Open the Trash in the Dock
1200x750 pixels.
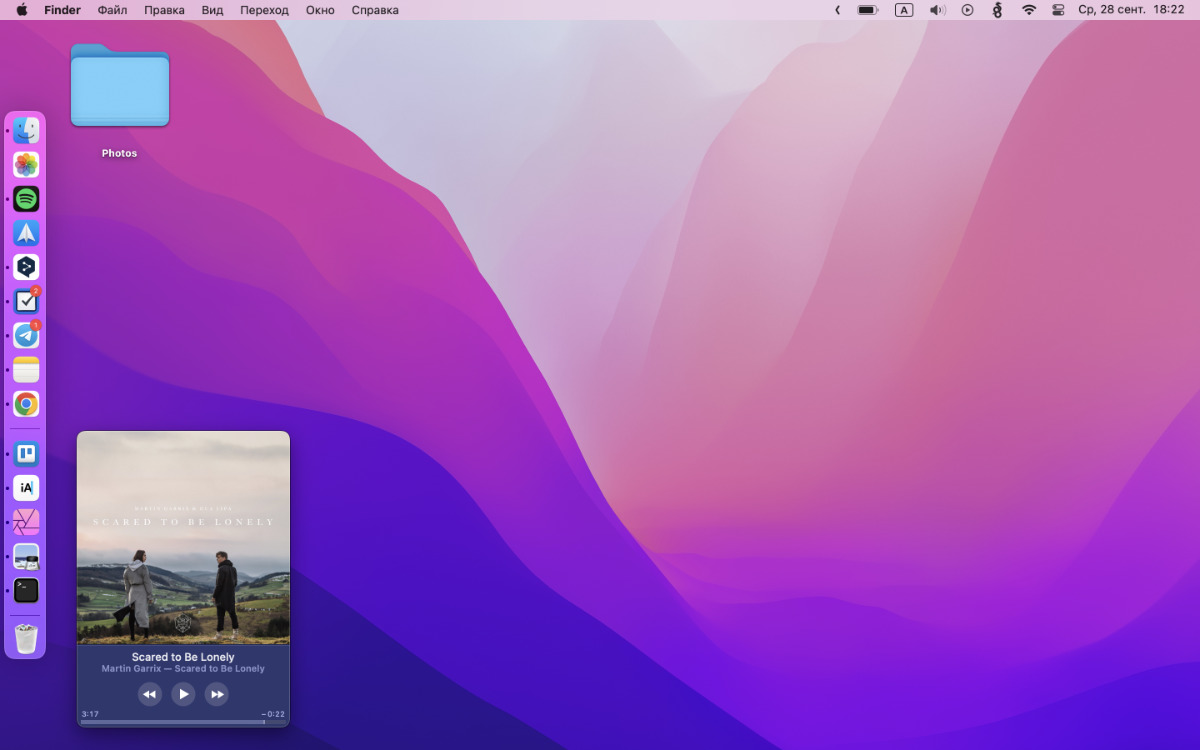coord(26,638)
